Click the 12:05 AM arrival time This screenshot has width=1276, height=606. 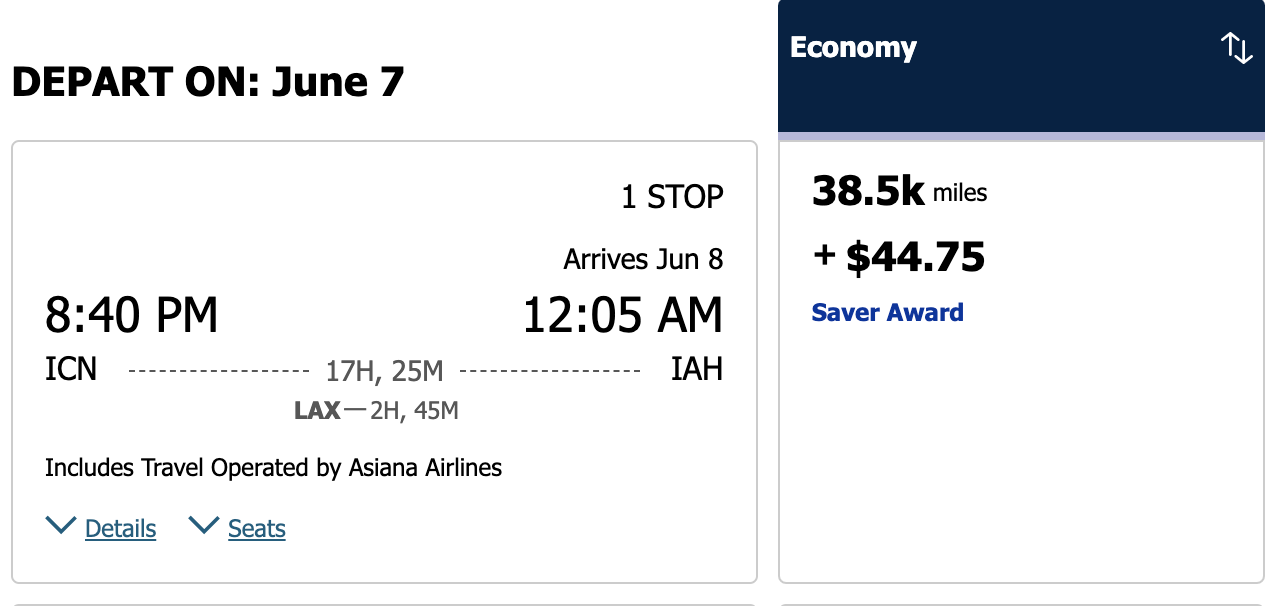pos(622,316)
